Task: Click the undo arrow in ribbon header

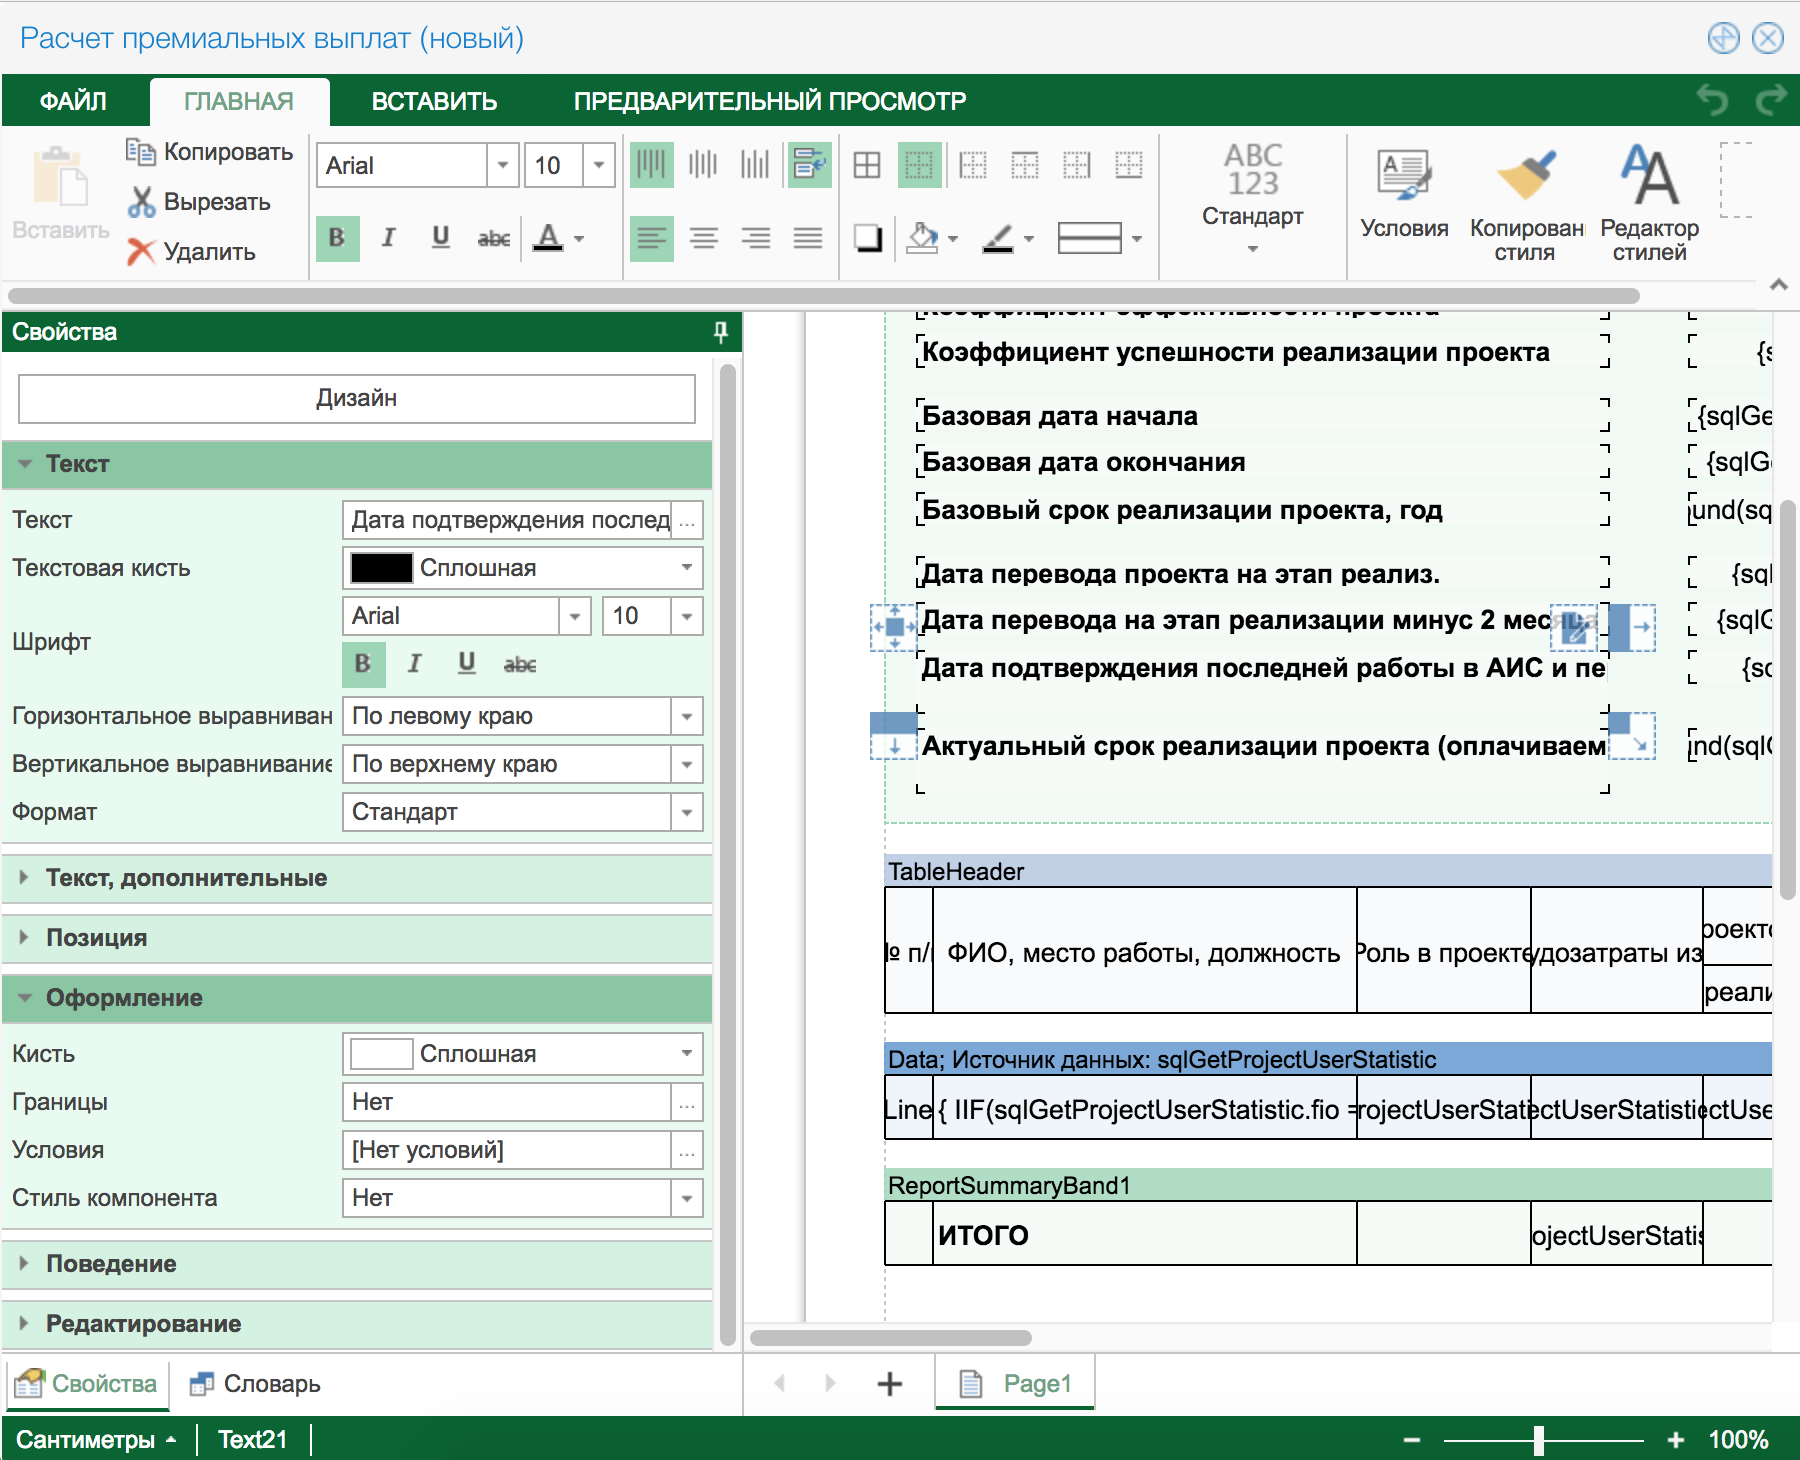Action: (1713, 100)
